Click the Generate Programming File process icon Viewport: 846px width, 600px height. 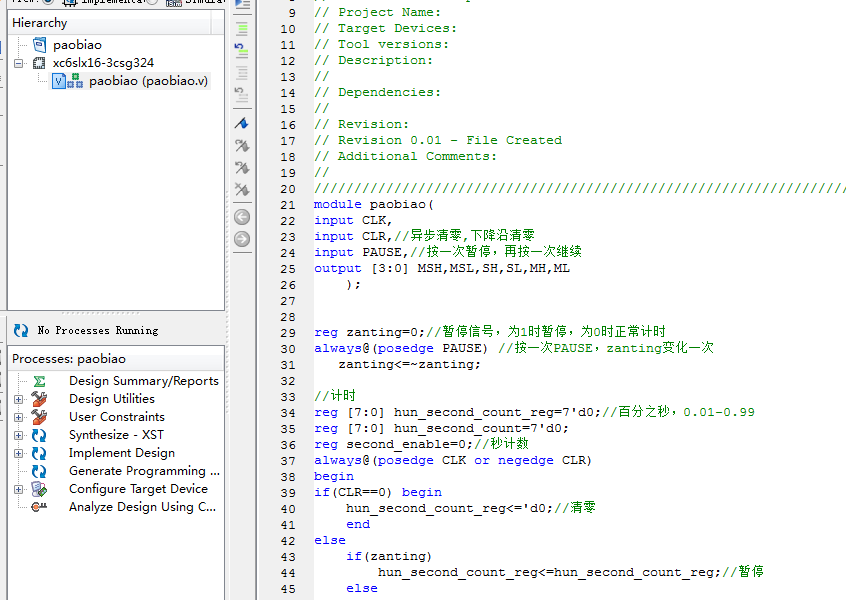39,471
